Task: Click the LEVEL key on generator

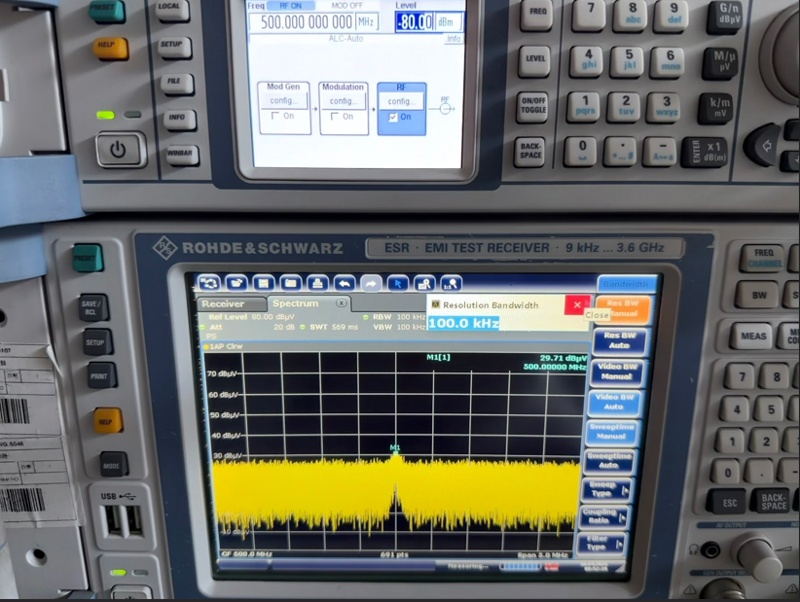Action: [x=535, y=60]
